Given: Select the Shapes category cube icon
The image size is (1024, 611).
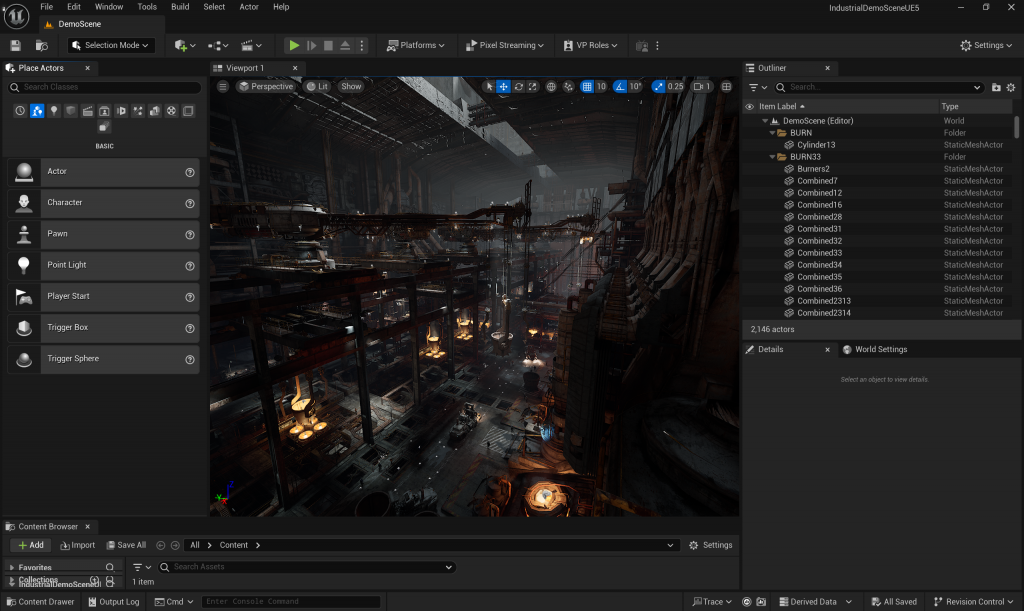Looking at the screenshot, I should pos(71,111).
